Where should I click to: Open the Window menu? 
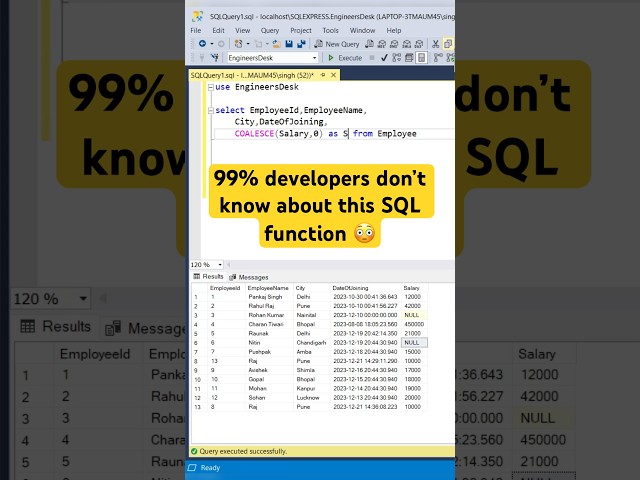[x=362, y=30]
